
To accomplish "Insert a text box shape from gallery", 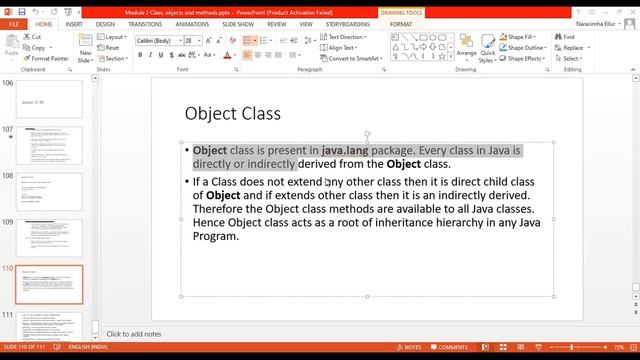I will pyautogui.click(x=395, y=38).
